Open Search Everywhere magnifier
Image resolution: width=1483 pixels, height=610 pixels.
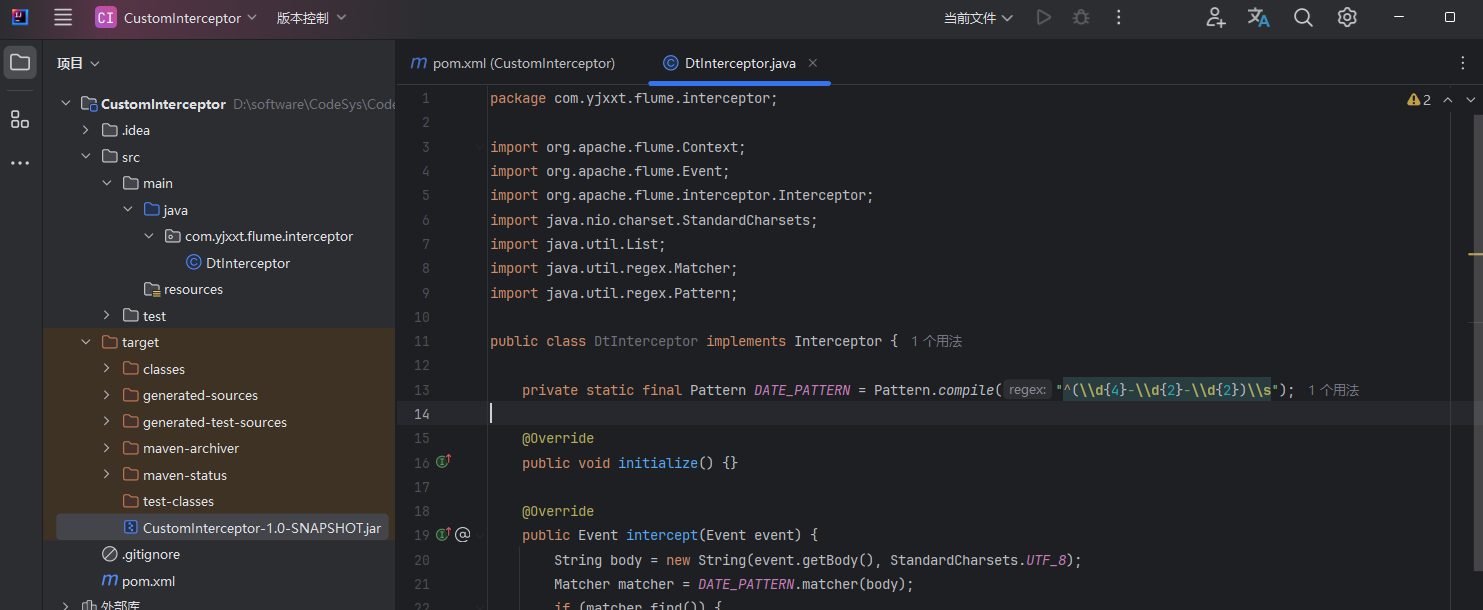[1303, 17]
